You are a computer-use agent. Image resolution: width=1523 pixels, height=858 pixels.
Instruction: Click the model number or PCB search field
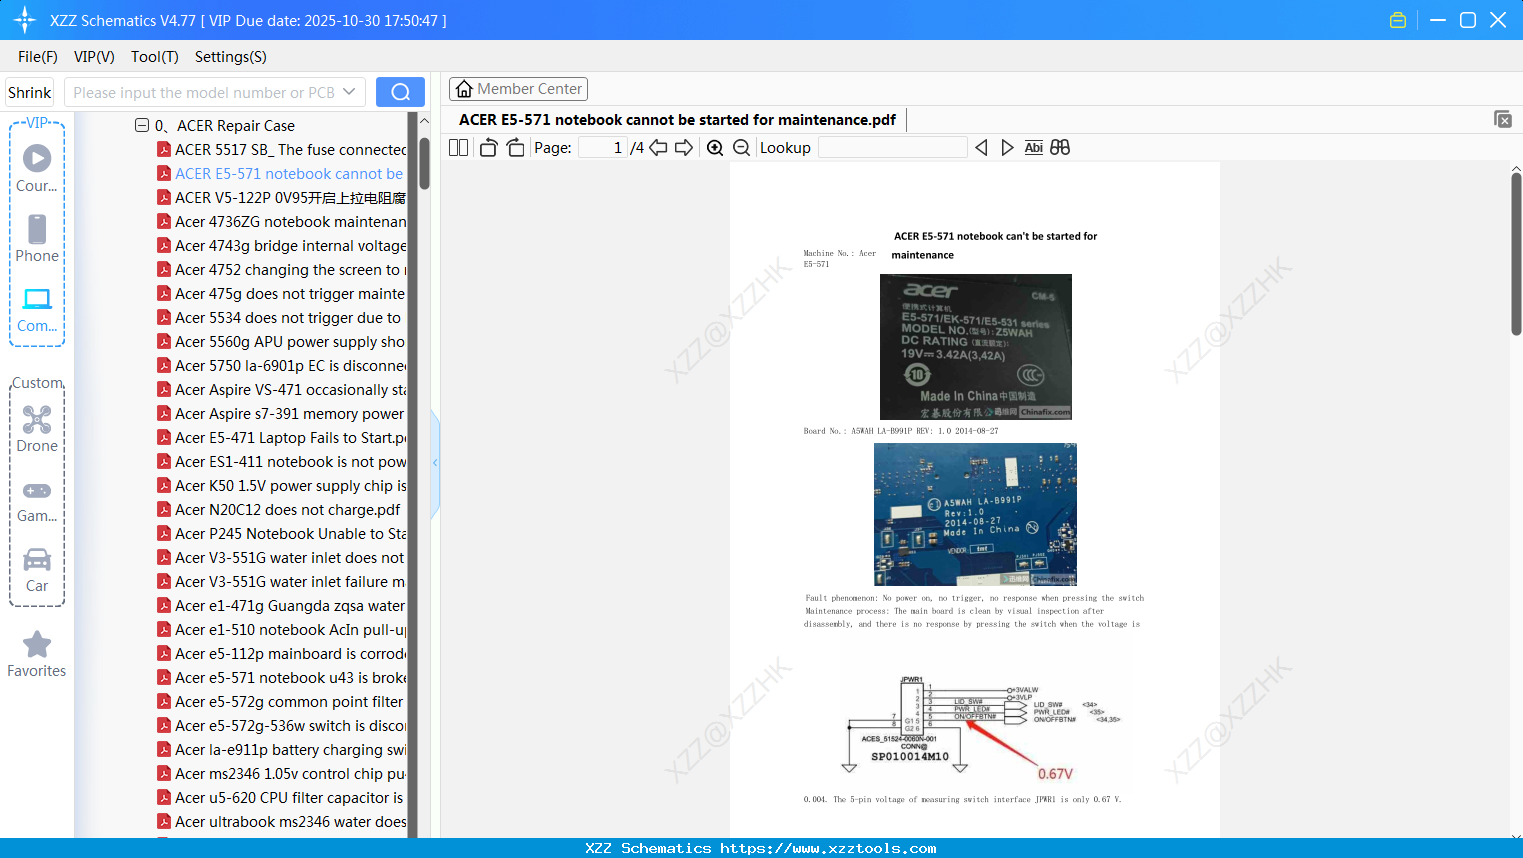tap(204, 92)
